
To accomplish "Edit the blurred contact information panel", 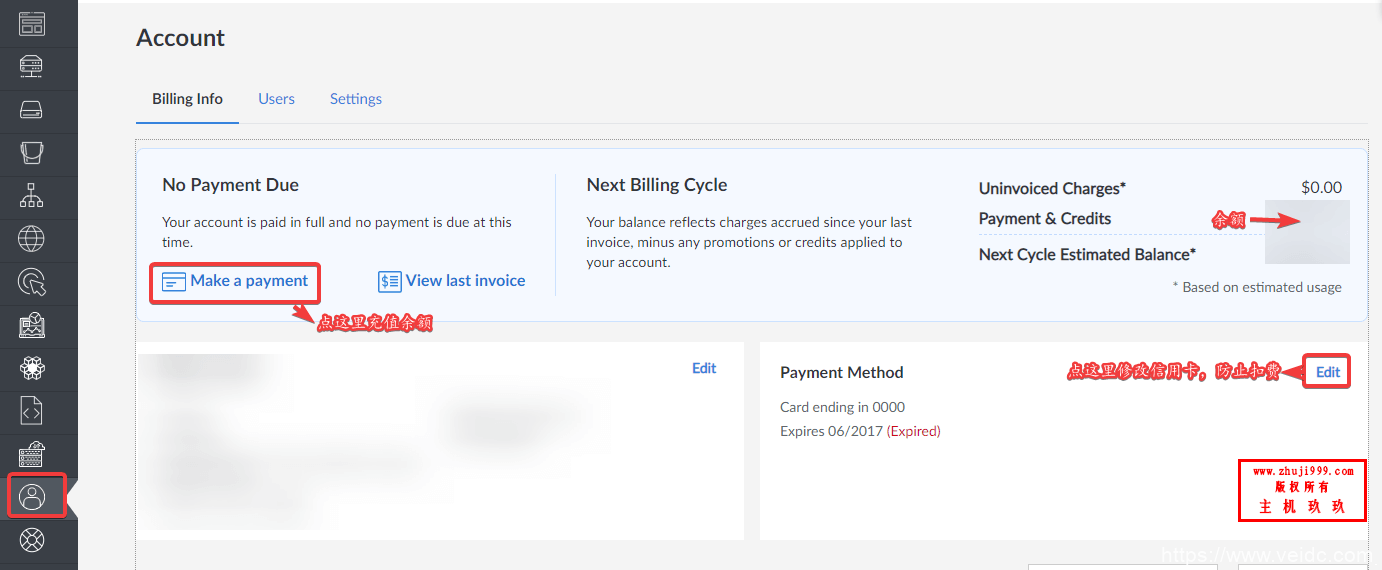I will [704, 368].
